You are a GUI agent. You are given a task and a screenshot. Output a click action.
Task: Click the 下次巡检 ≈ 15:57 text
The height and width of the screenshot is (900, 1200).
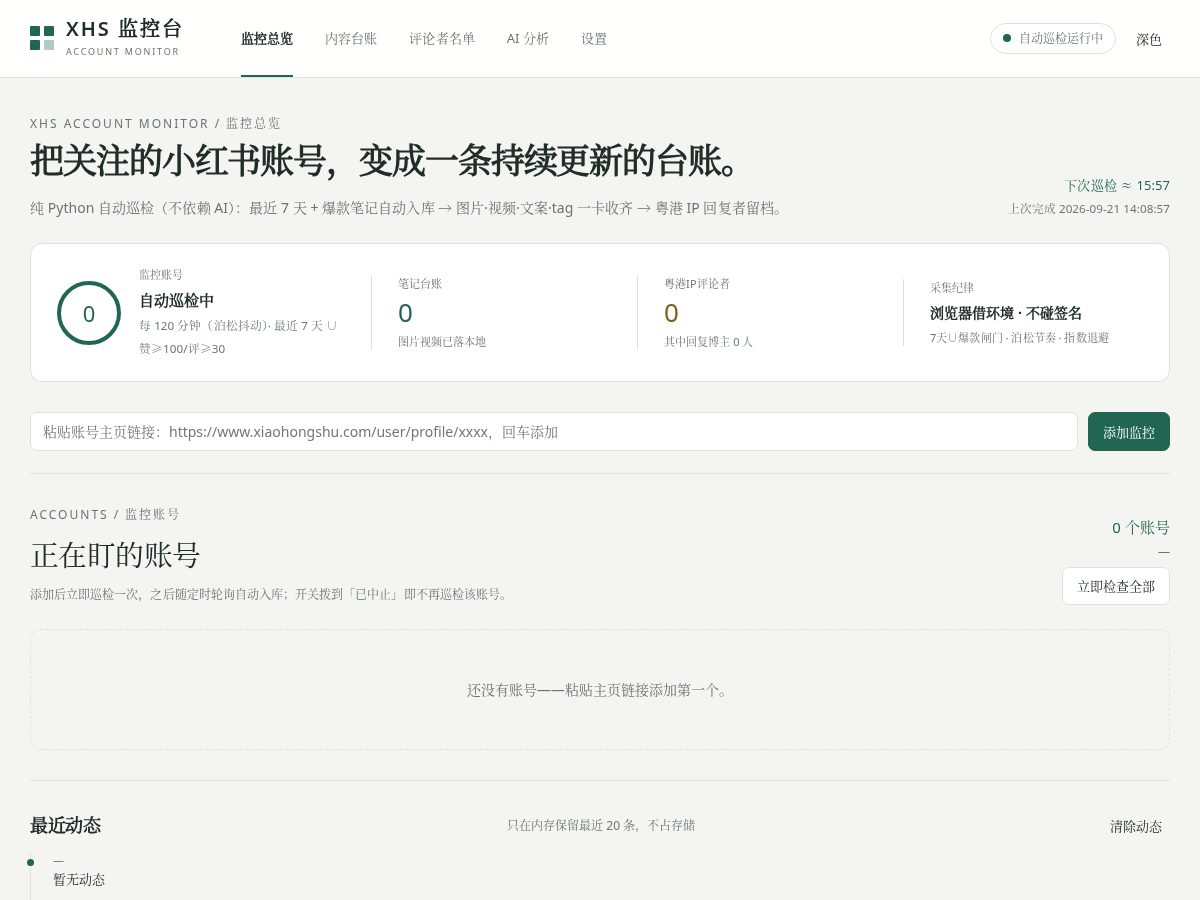point(1117,185)
